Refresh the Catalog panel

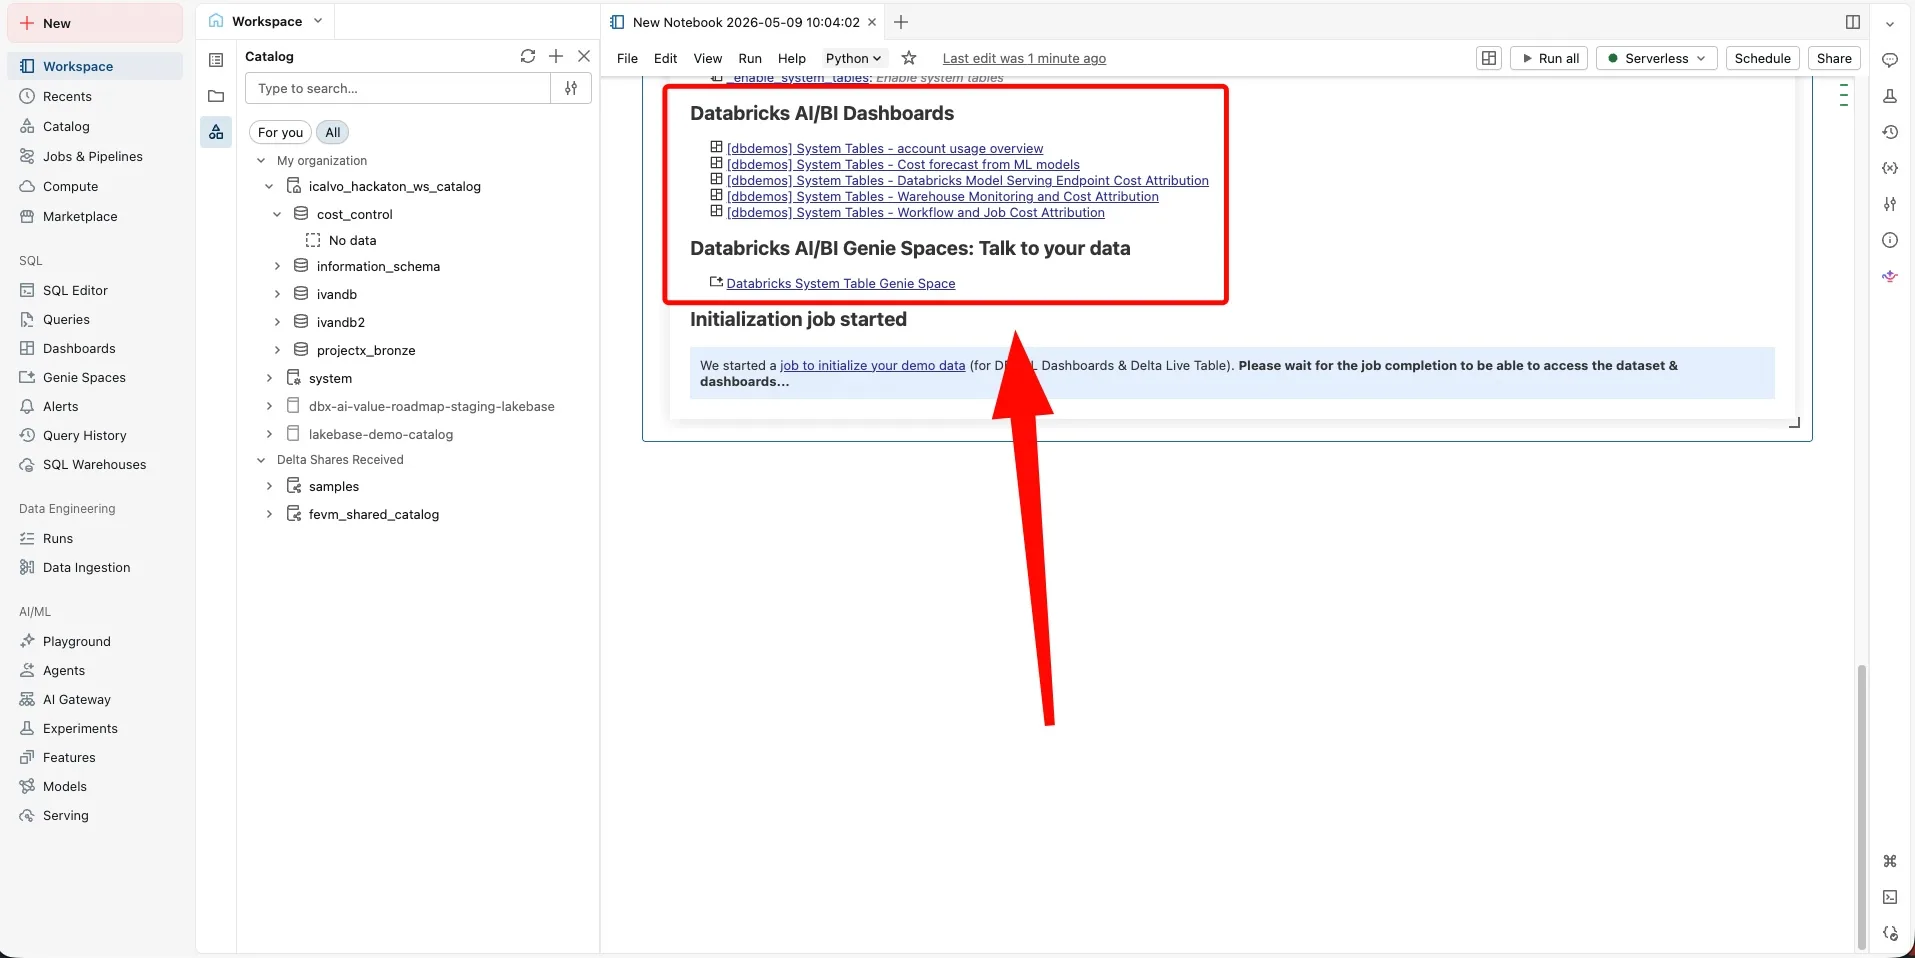[528, 56]
